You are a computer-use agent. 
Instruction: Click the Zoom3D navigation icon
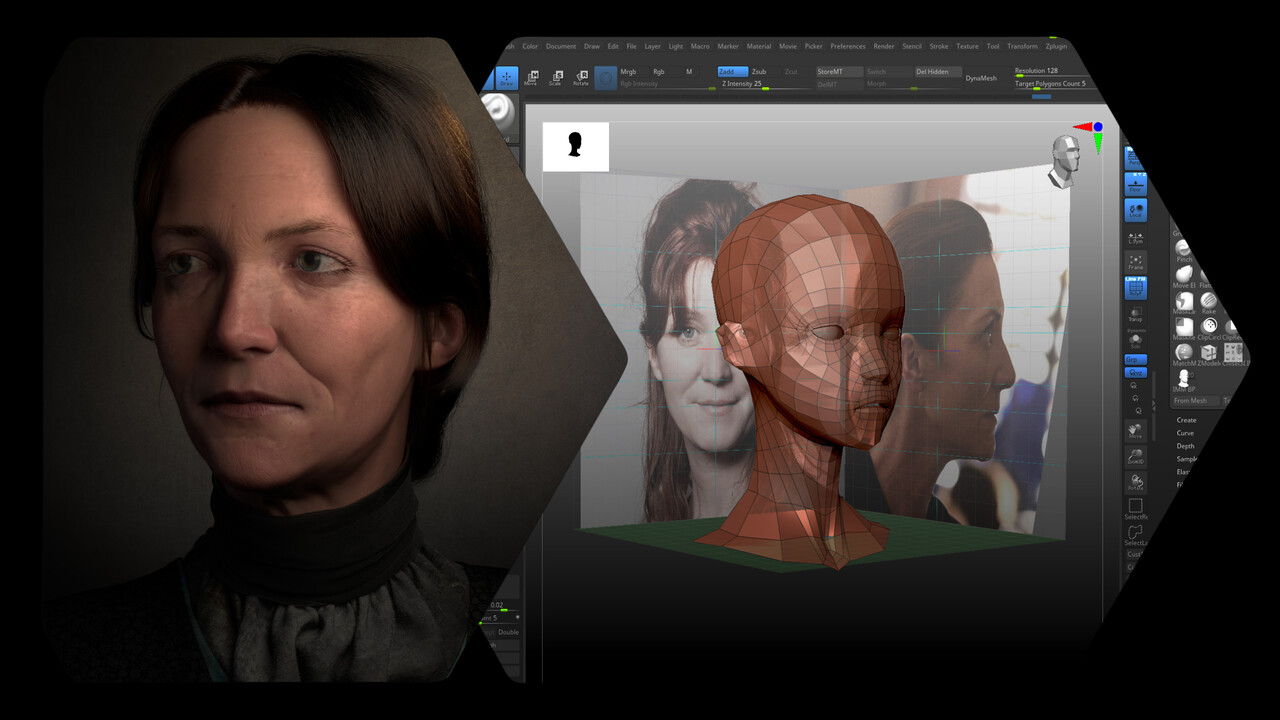(x=1135, y=456)
